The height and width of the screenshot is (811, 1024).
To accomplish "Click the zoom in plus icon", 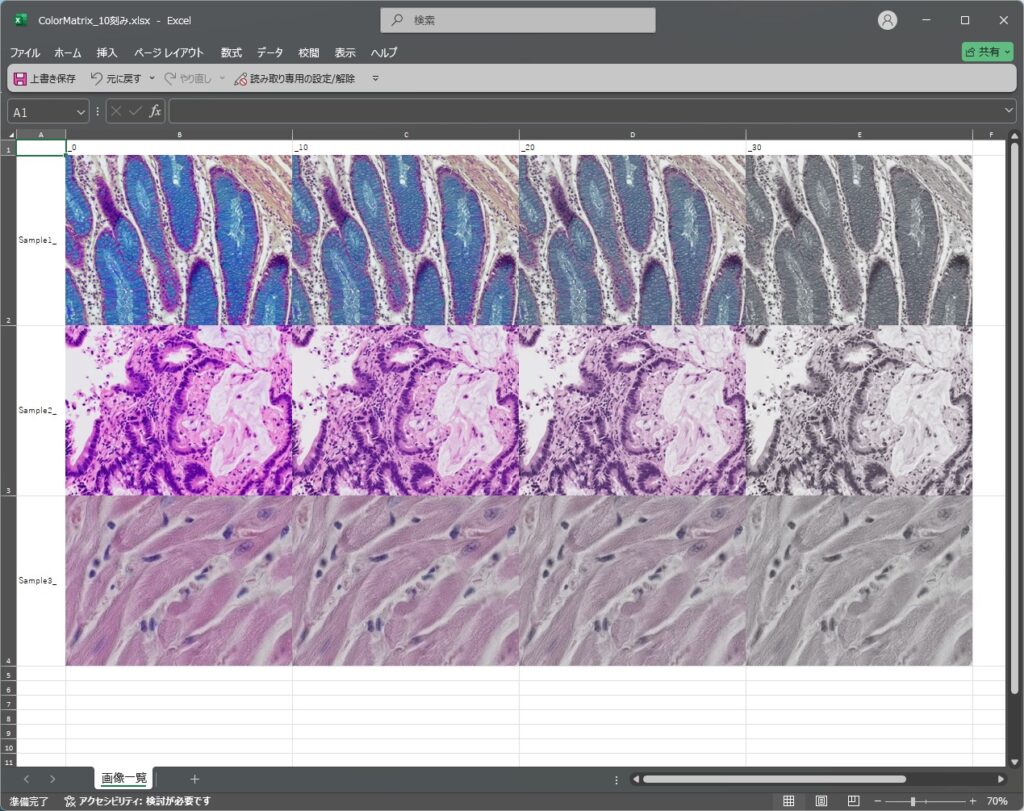I will click(x=972, y=801).
